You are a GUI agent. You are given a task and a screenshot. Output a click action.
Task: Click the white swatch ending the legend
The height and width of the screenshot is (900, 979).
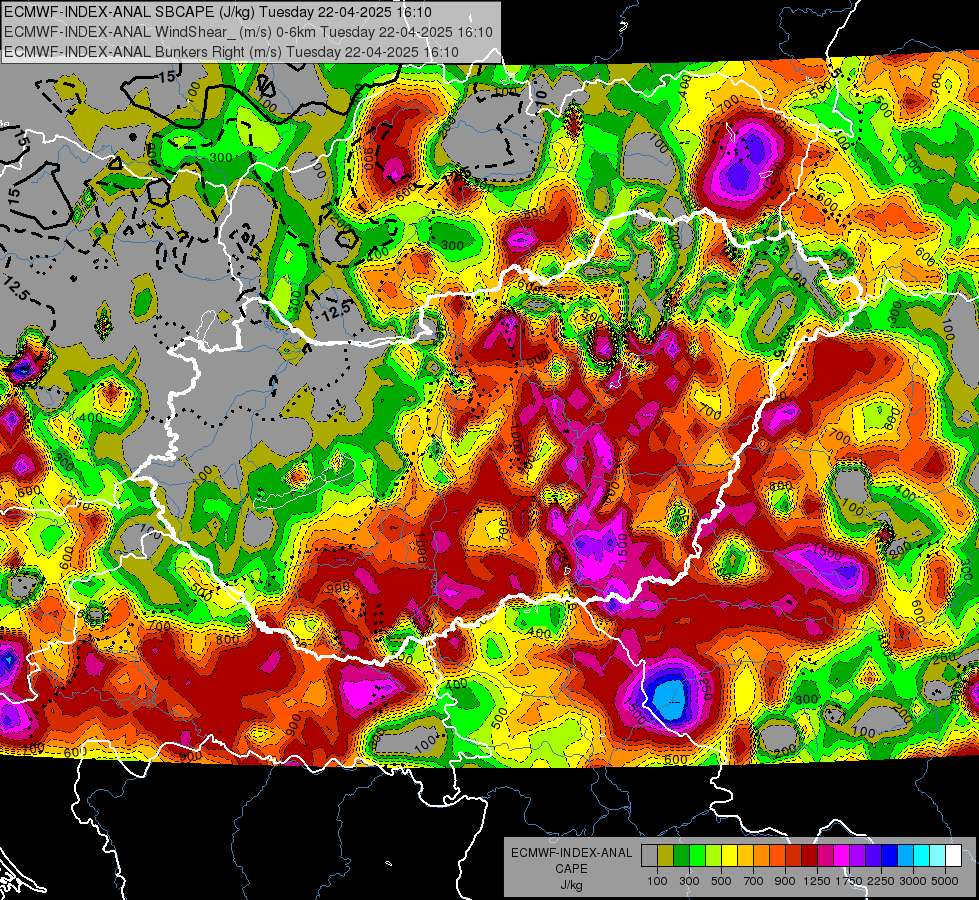point(953,856)
